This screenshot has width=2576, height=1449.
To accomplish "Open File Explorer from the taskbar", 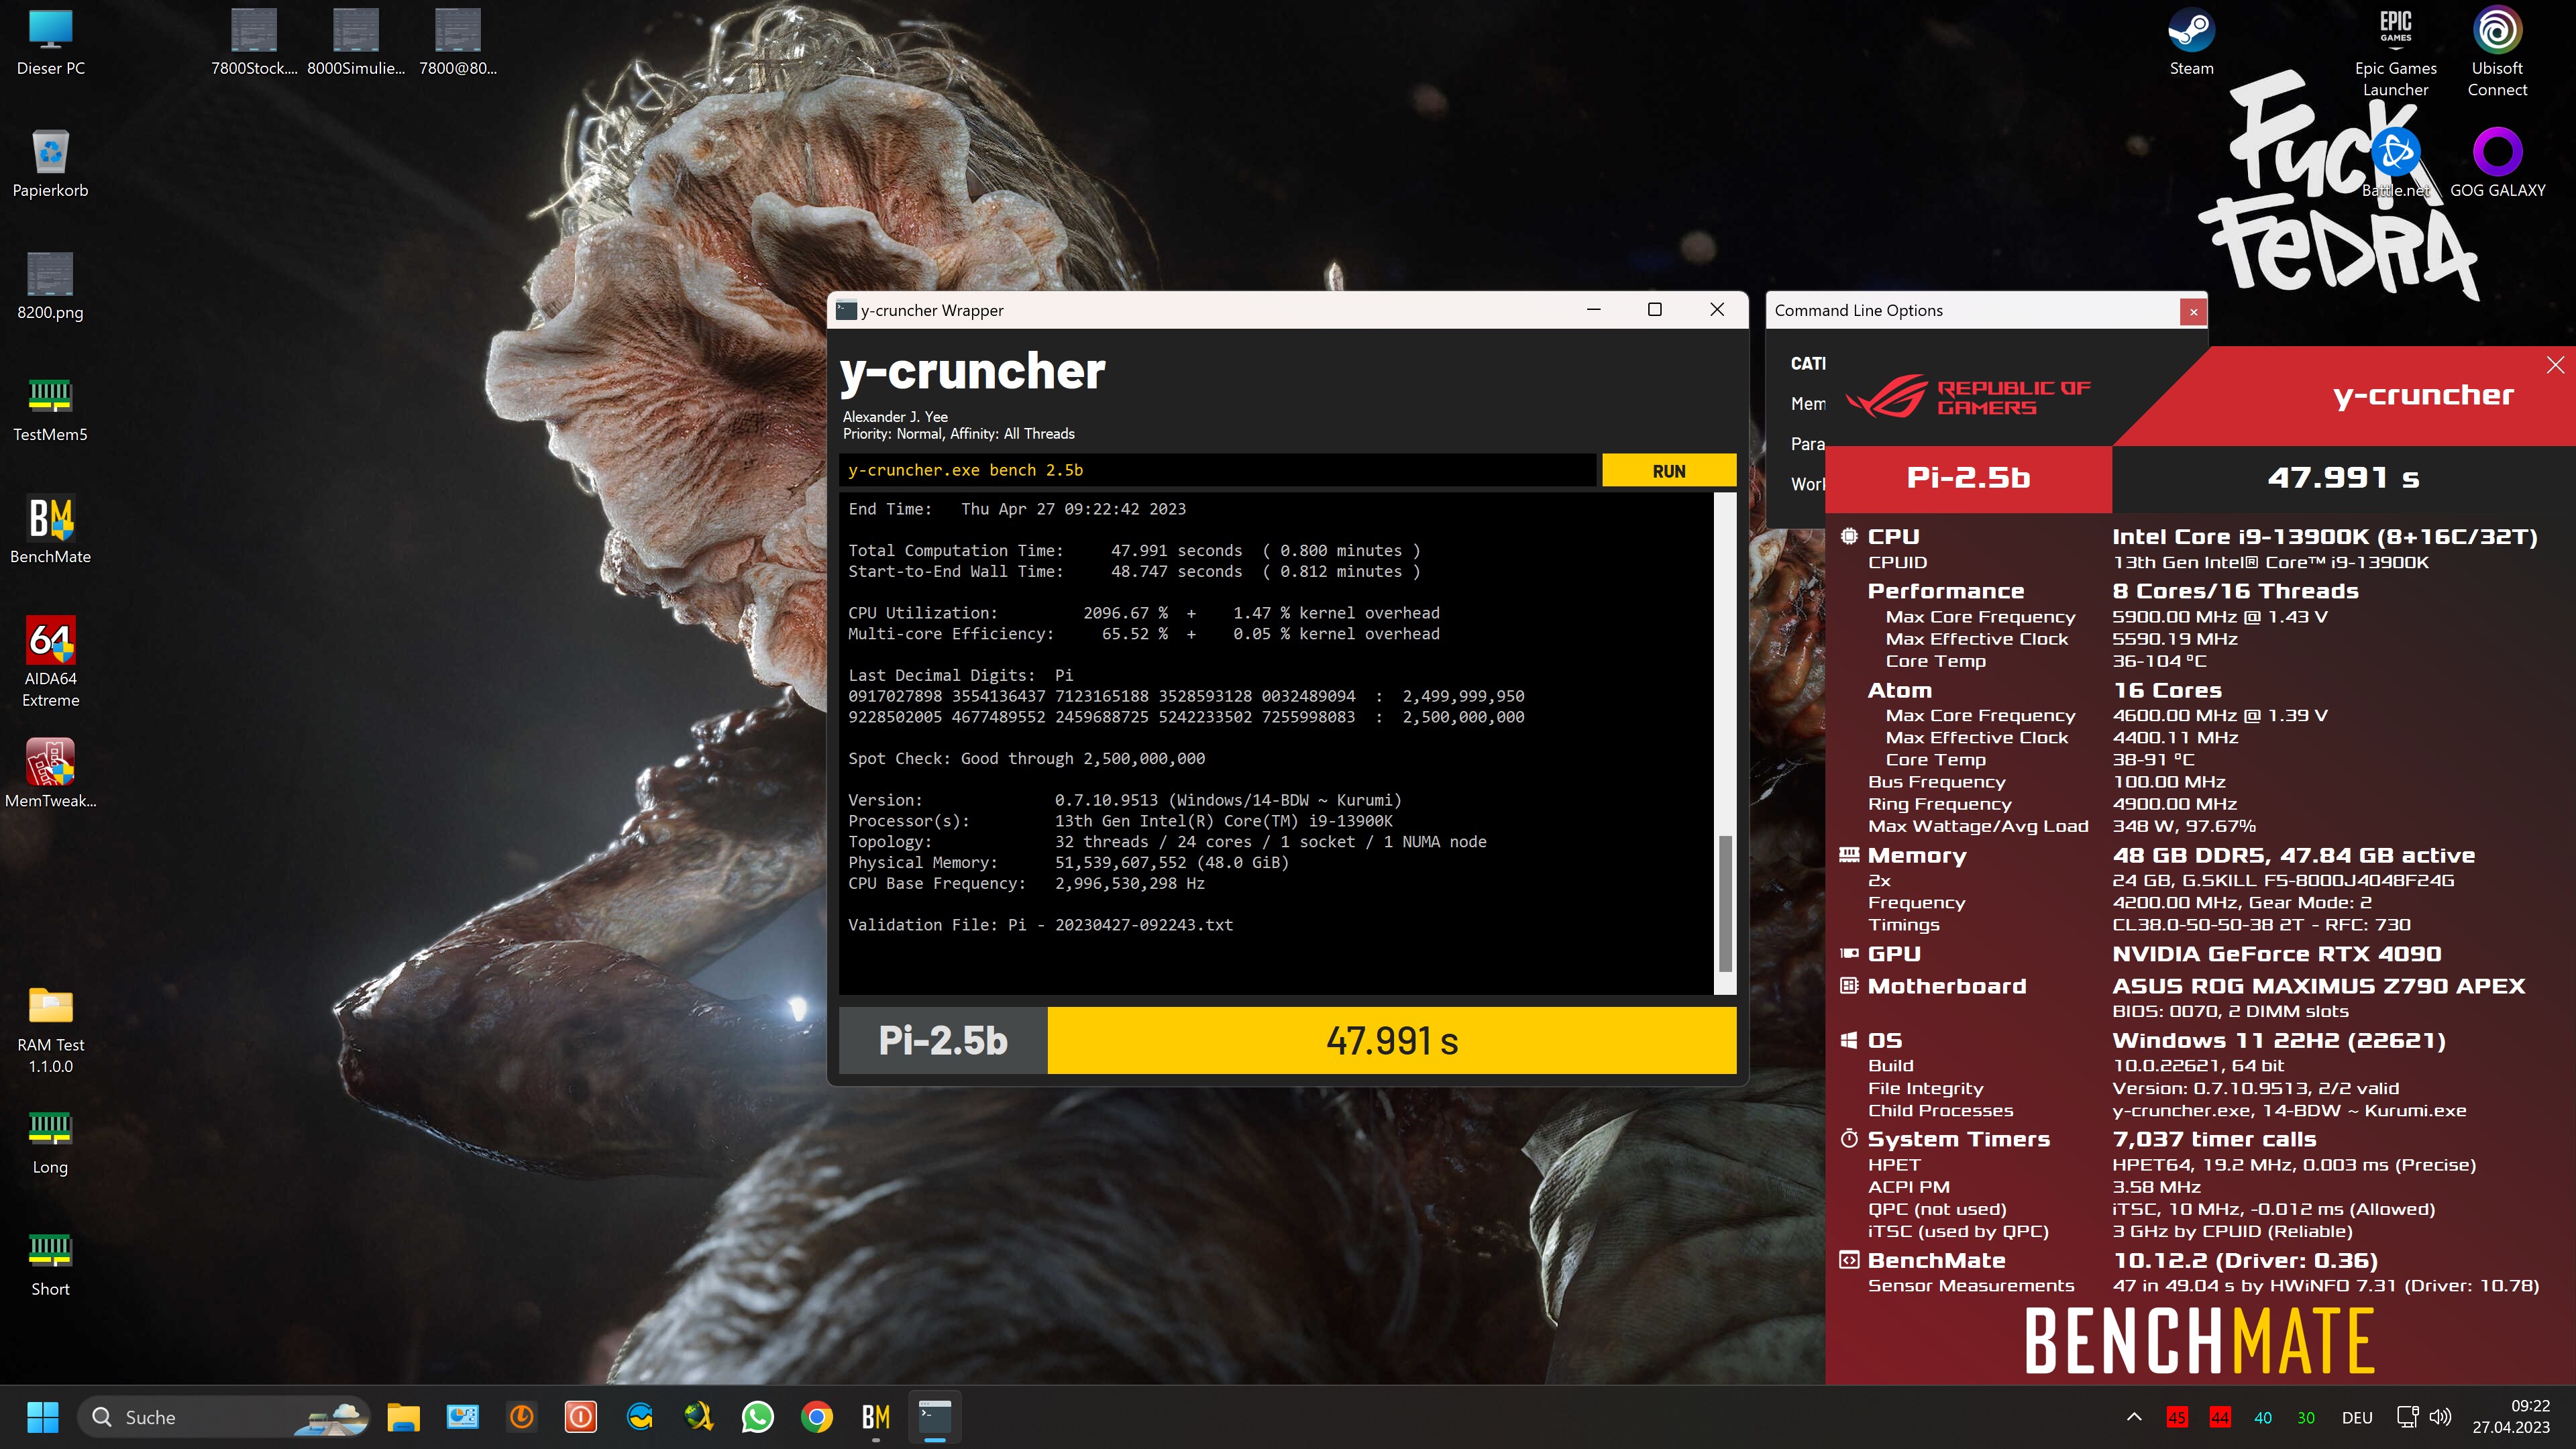I will click(x=403, y=1417).
